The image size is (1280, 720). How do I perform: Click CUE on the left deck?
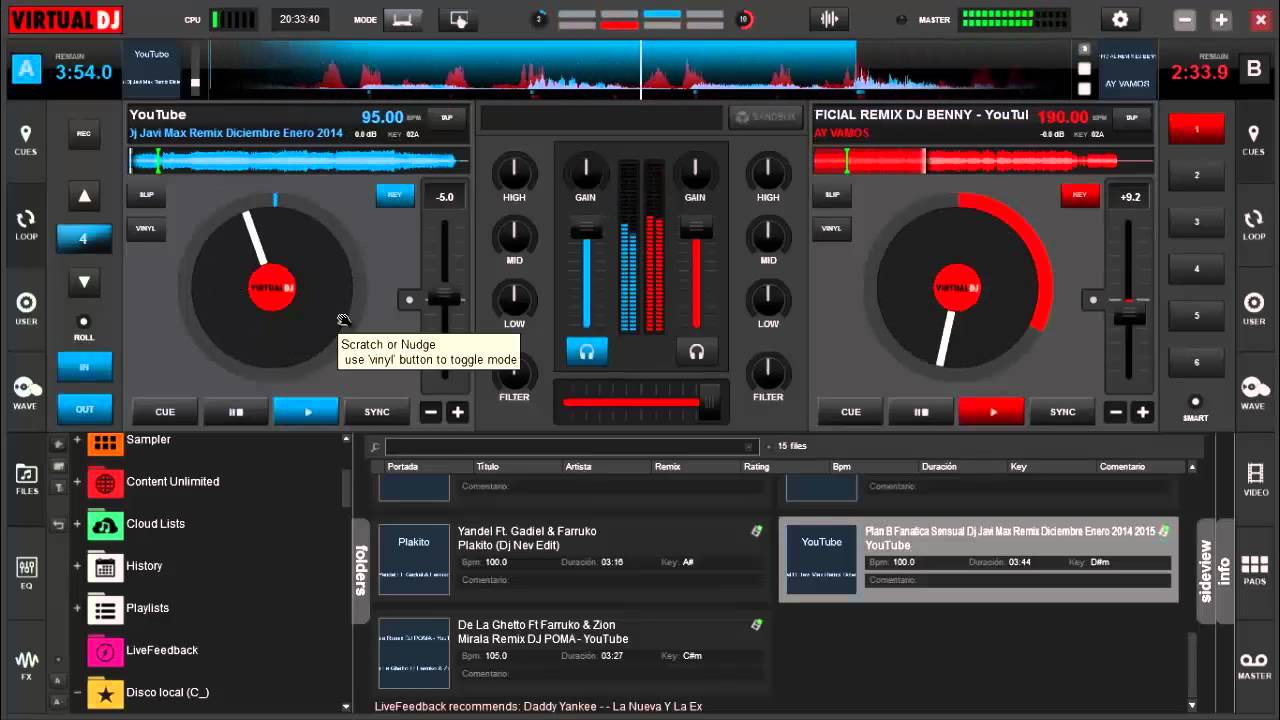pyautogui.click(x=165, y=412)
